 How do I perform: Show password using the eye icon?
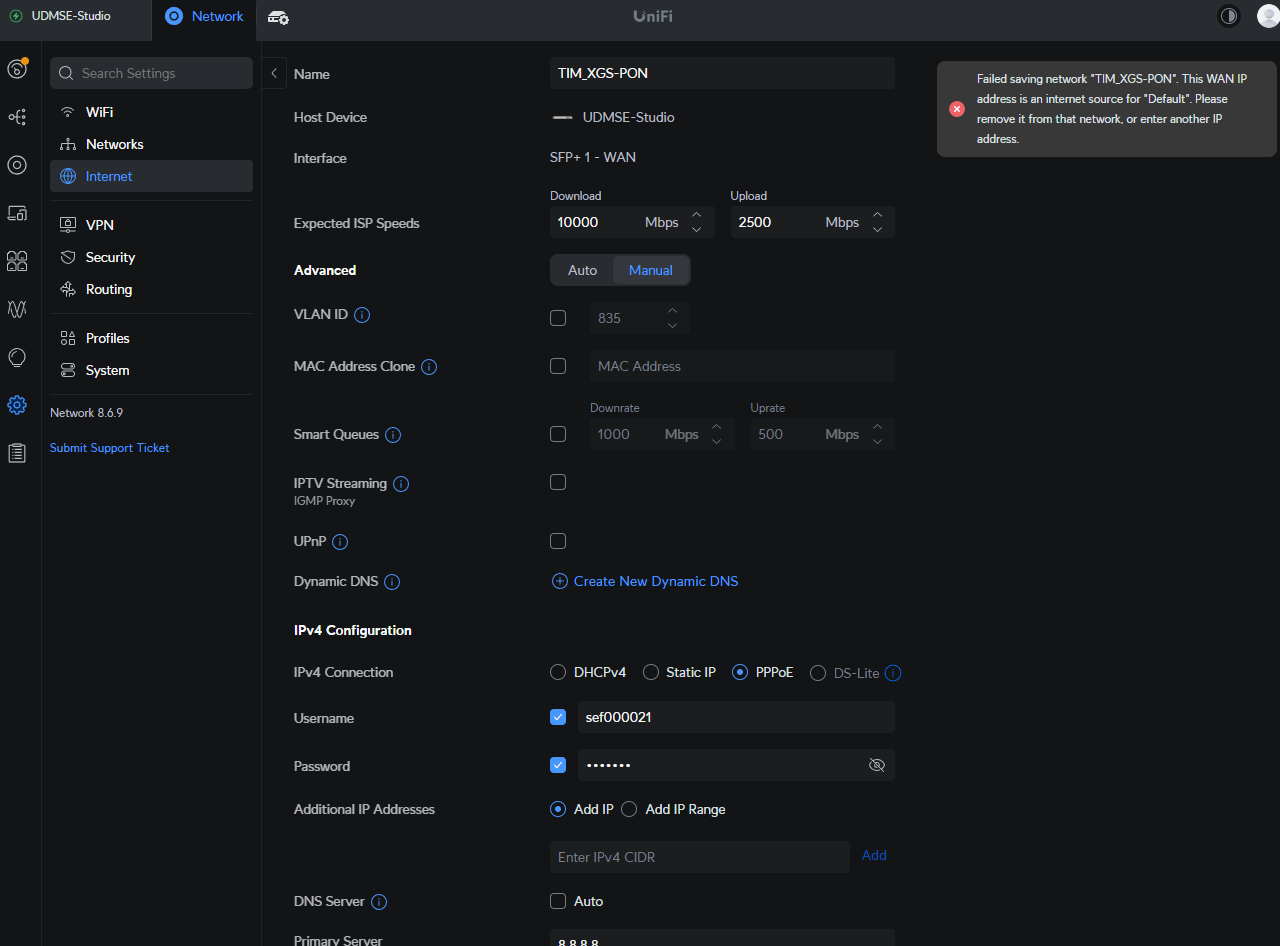(877, 766)
